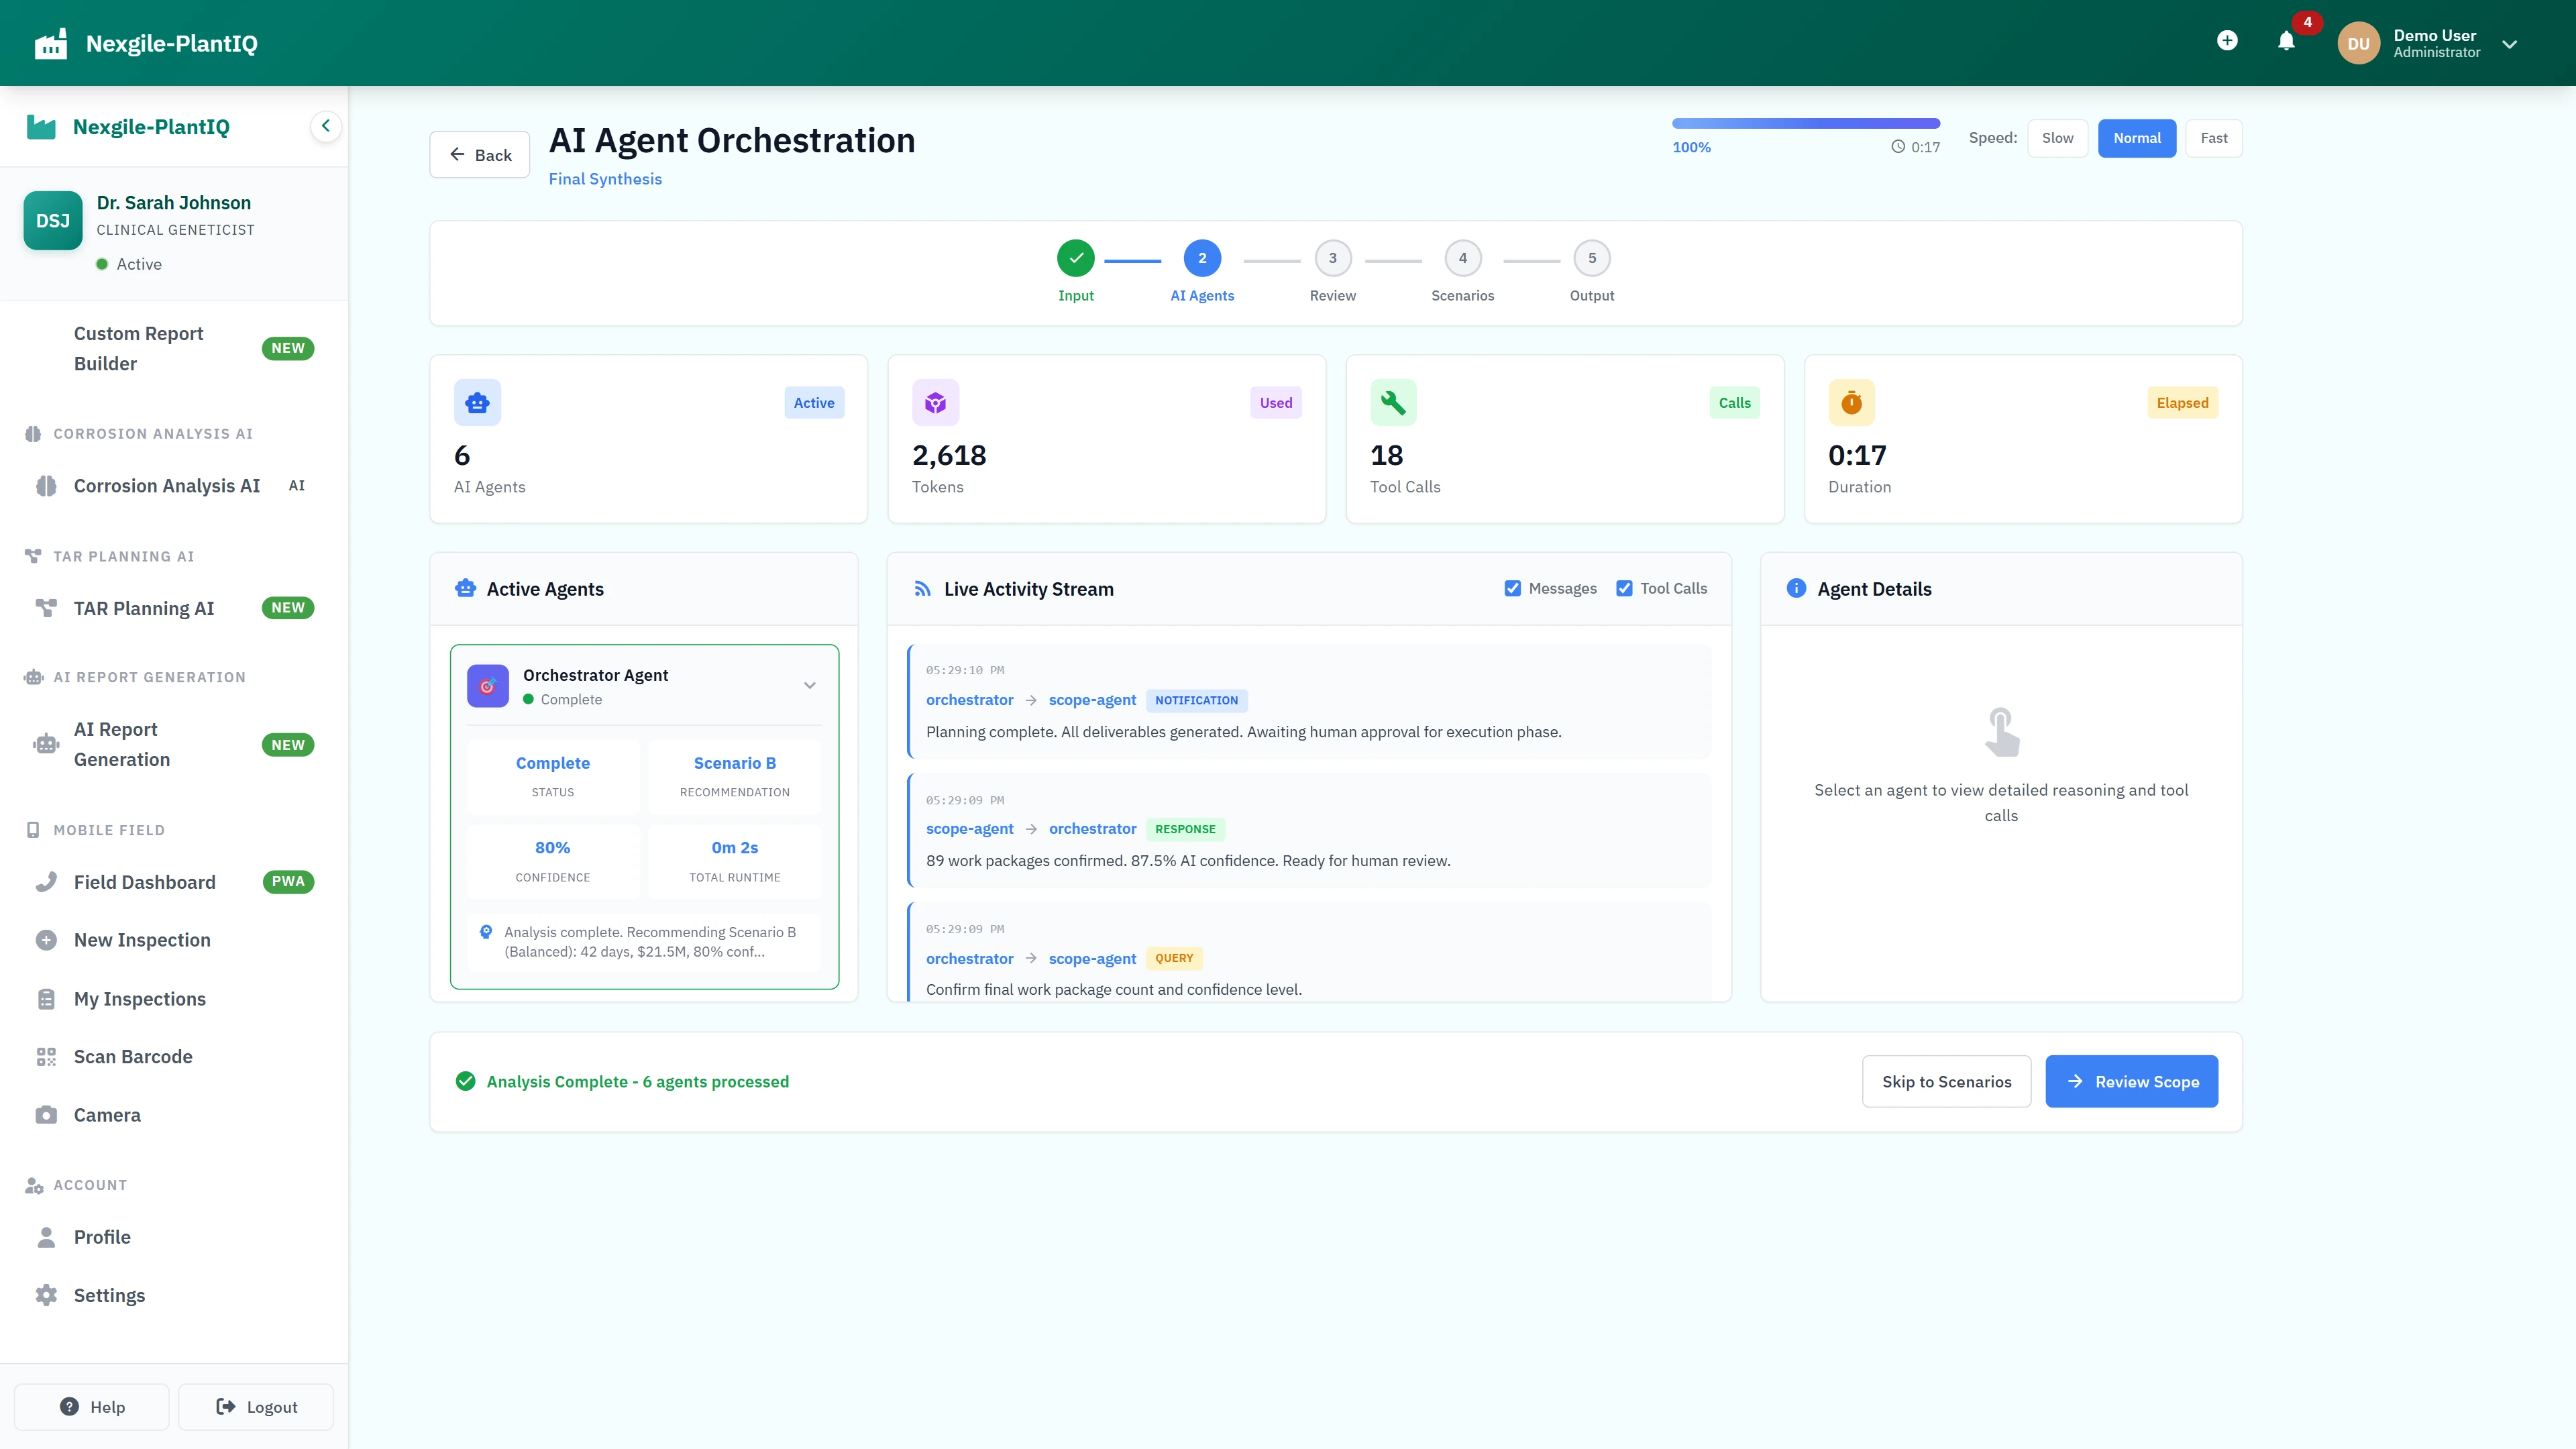Click the Live Activity Stream feed icon

pyautogui.click(x=921, y=588)
